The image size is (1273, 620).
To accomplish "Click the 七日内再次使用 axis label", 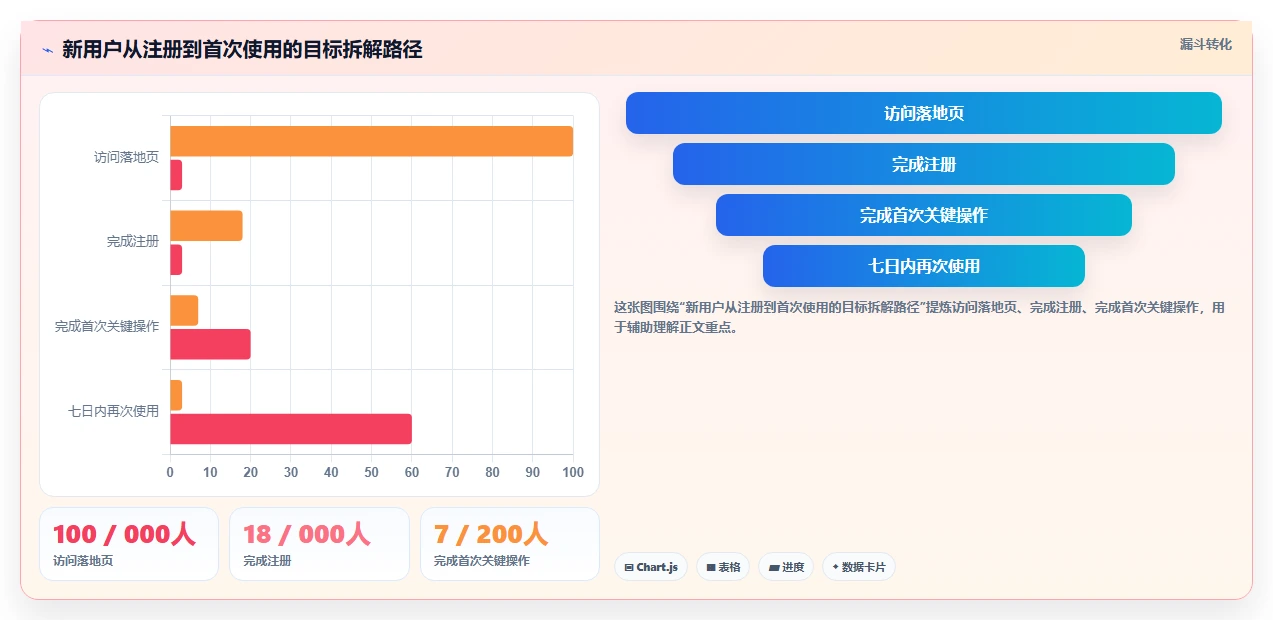I will click(x=113, y=411).
